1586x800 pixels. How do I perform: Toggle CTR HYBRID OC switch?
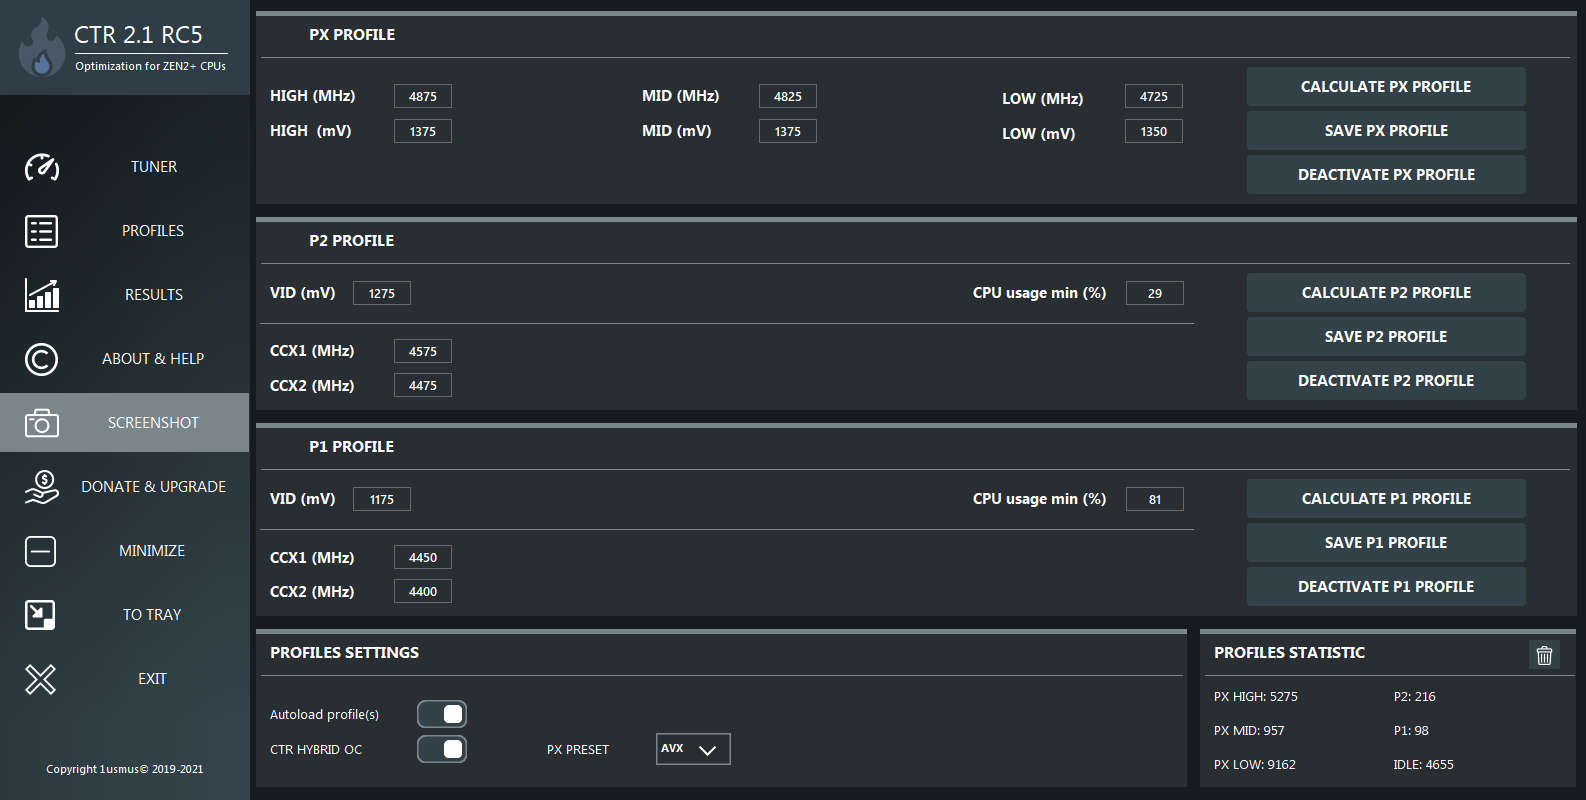442,749
